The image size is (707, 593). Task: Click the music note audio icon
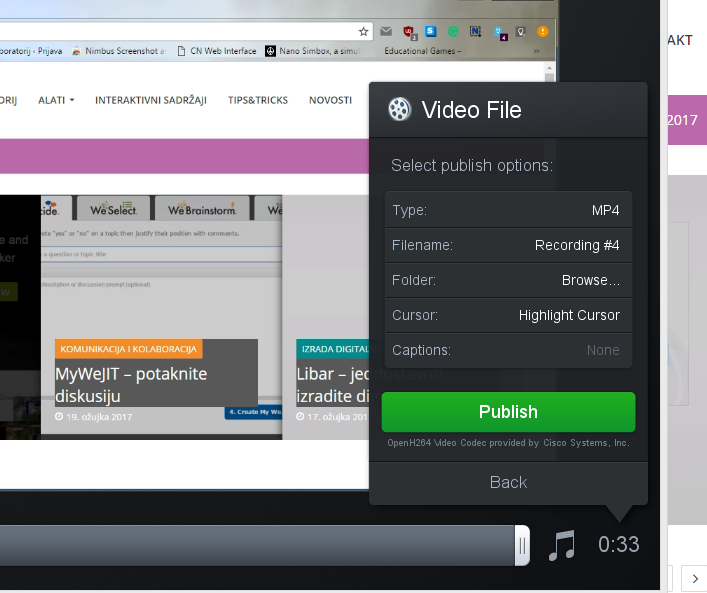(562, 545)
